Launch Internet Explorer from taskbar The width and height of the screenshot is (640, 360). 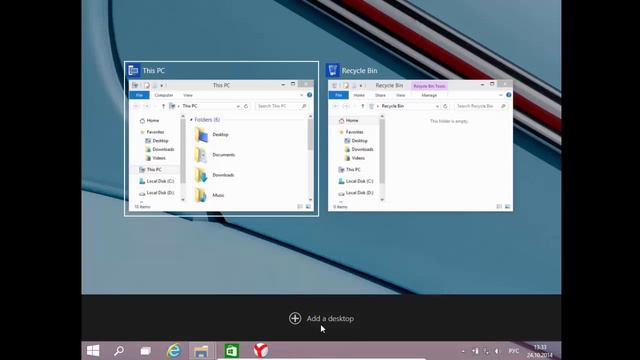(x=174, y=351)
